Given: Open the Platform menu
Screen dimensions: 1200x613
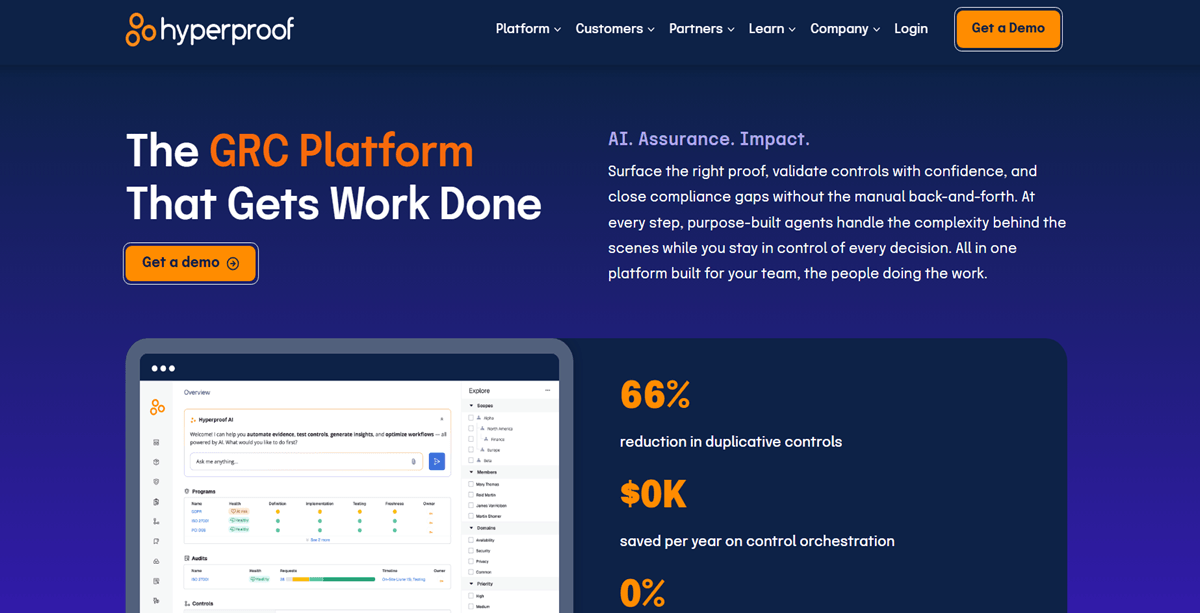Looking at the screenshot, I should pyautogui.click(x=528, y=29).
